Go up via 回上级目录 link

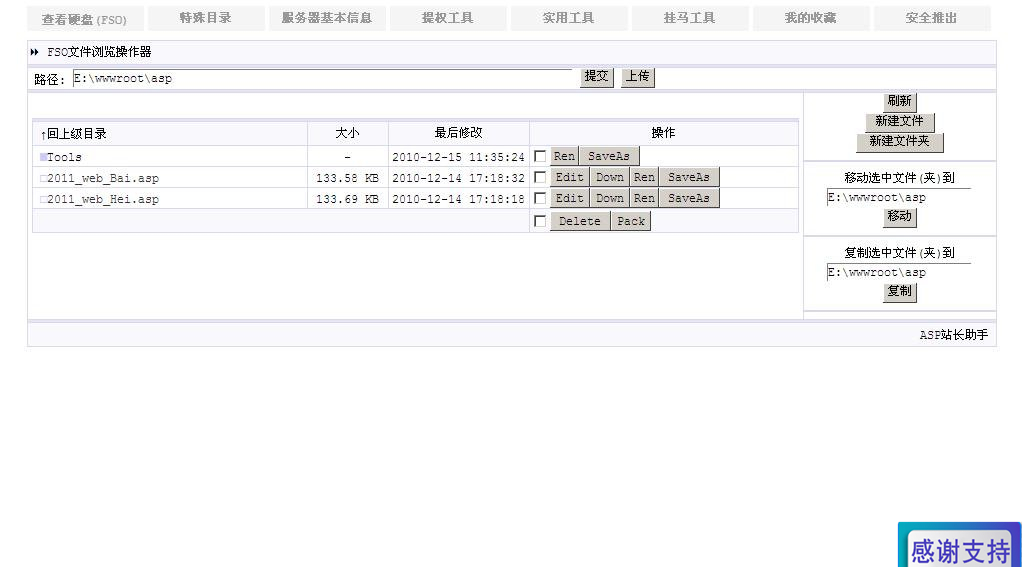tap(73, 135)
